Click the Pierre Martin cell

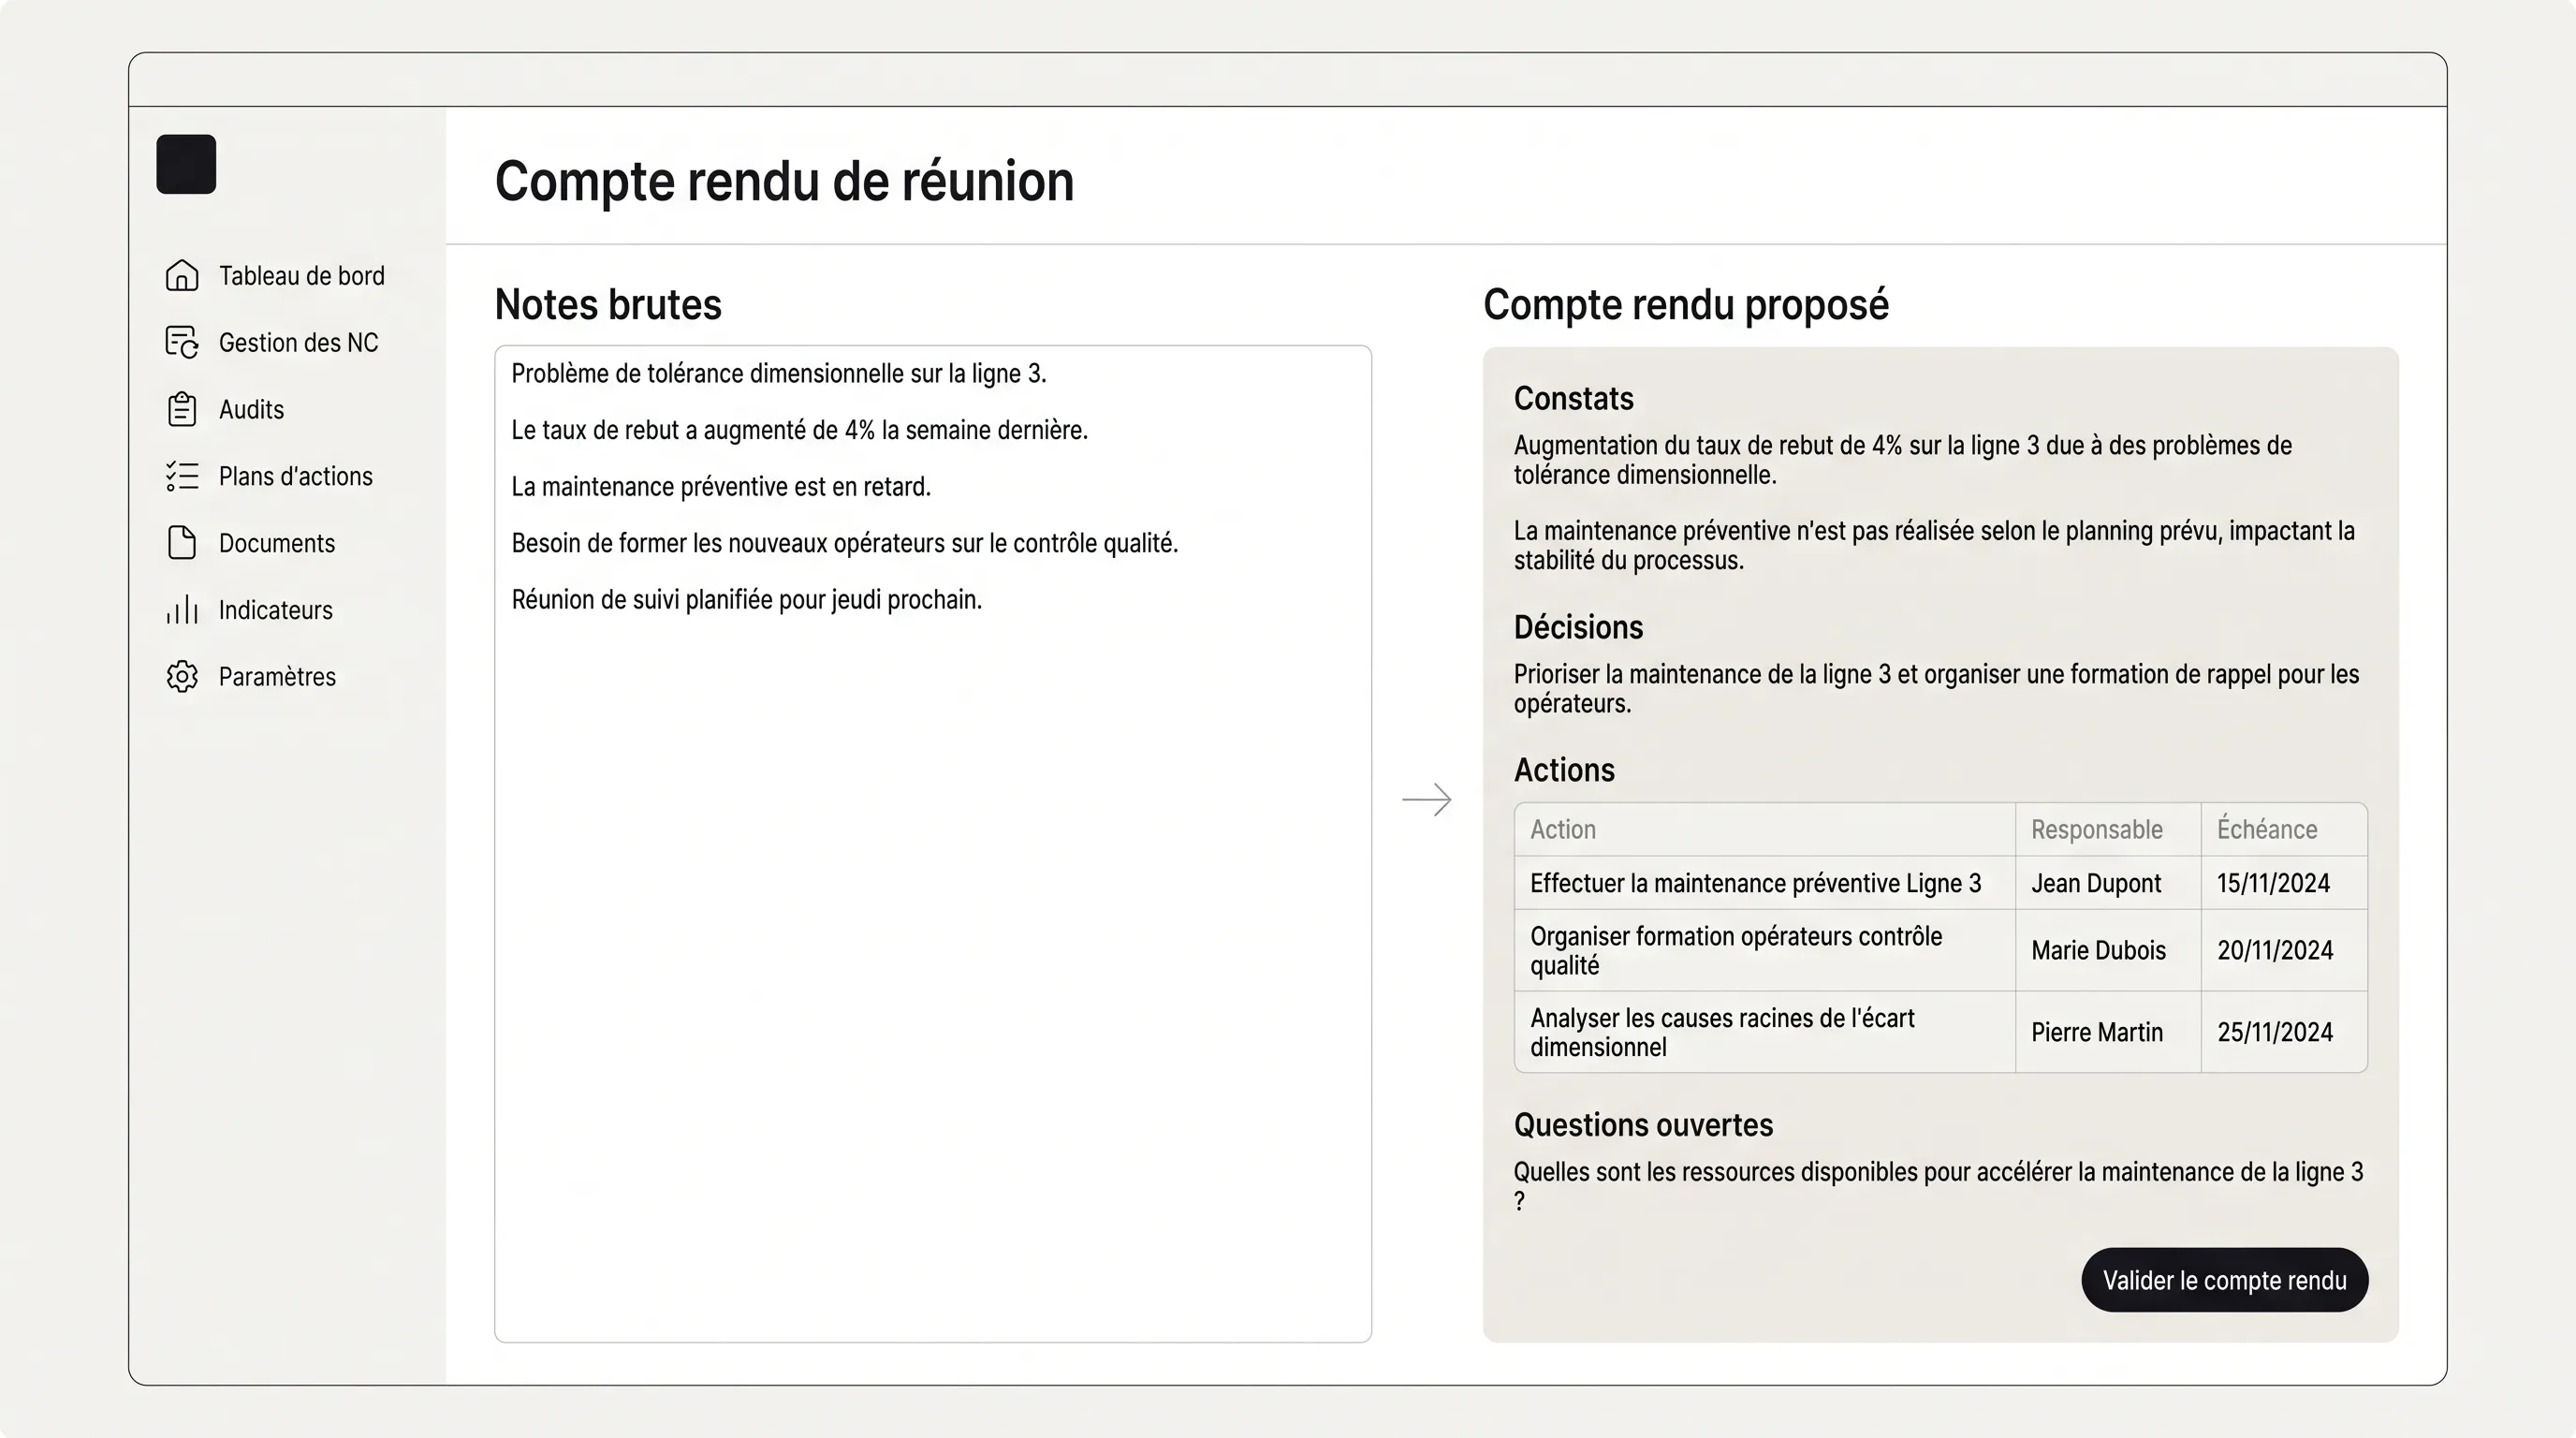[2108, 1032]
